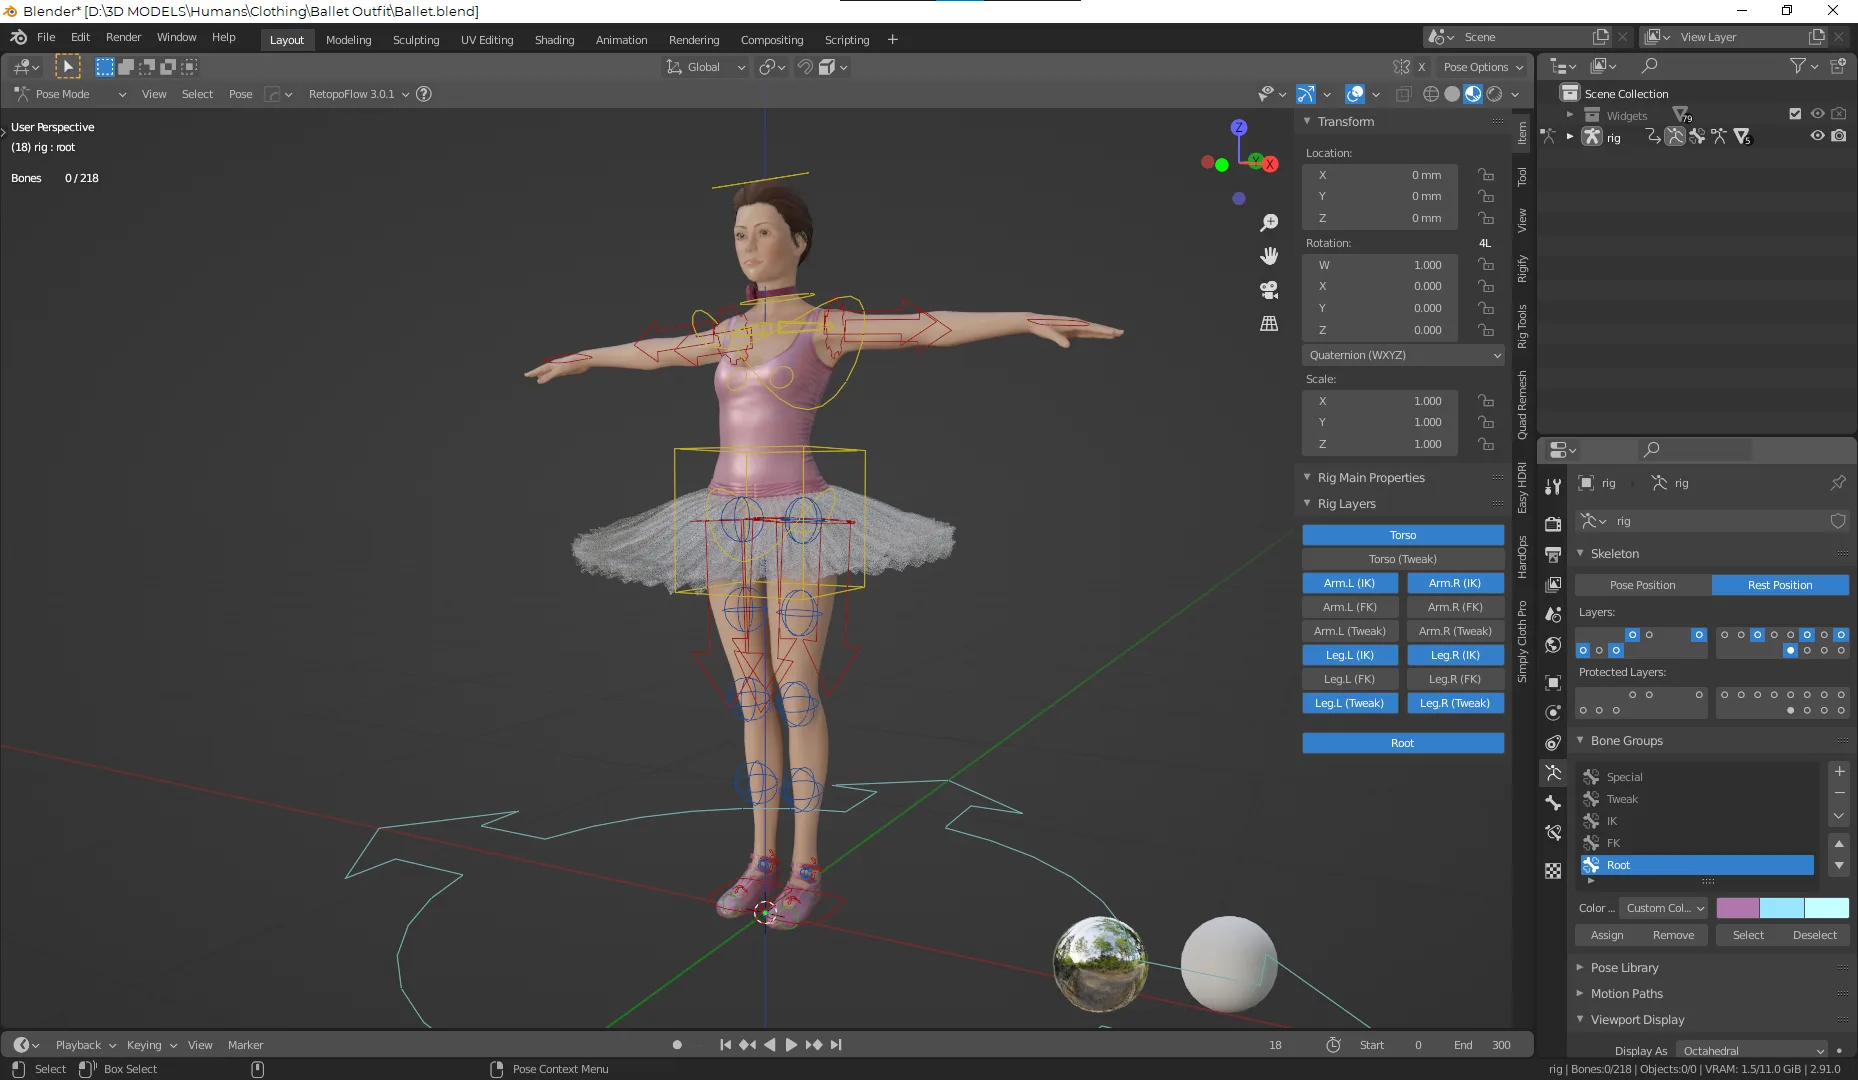Open the Sculpting workspace tab
This screenshot has height=1080, width=1858.
coord(416,40)
